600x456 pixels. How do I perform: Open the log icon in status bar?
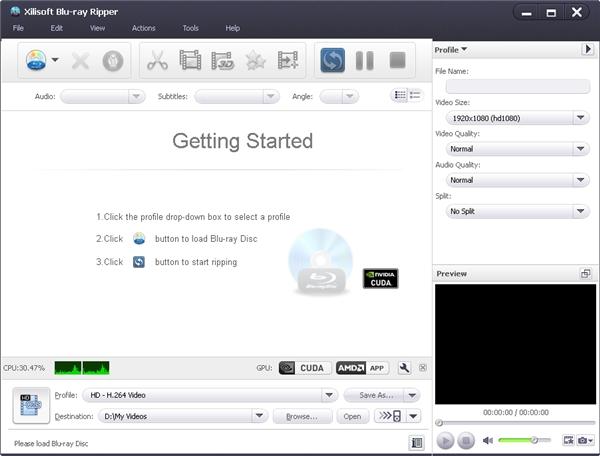(416, 443)
